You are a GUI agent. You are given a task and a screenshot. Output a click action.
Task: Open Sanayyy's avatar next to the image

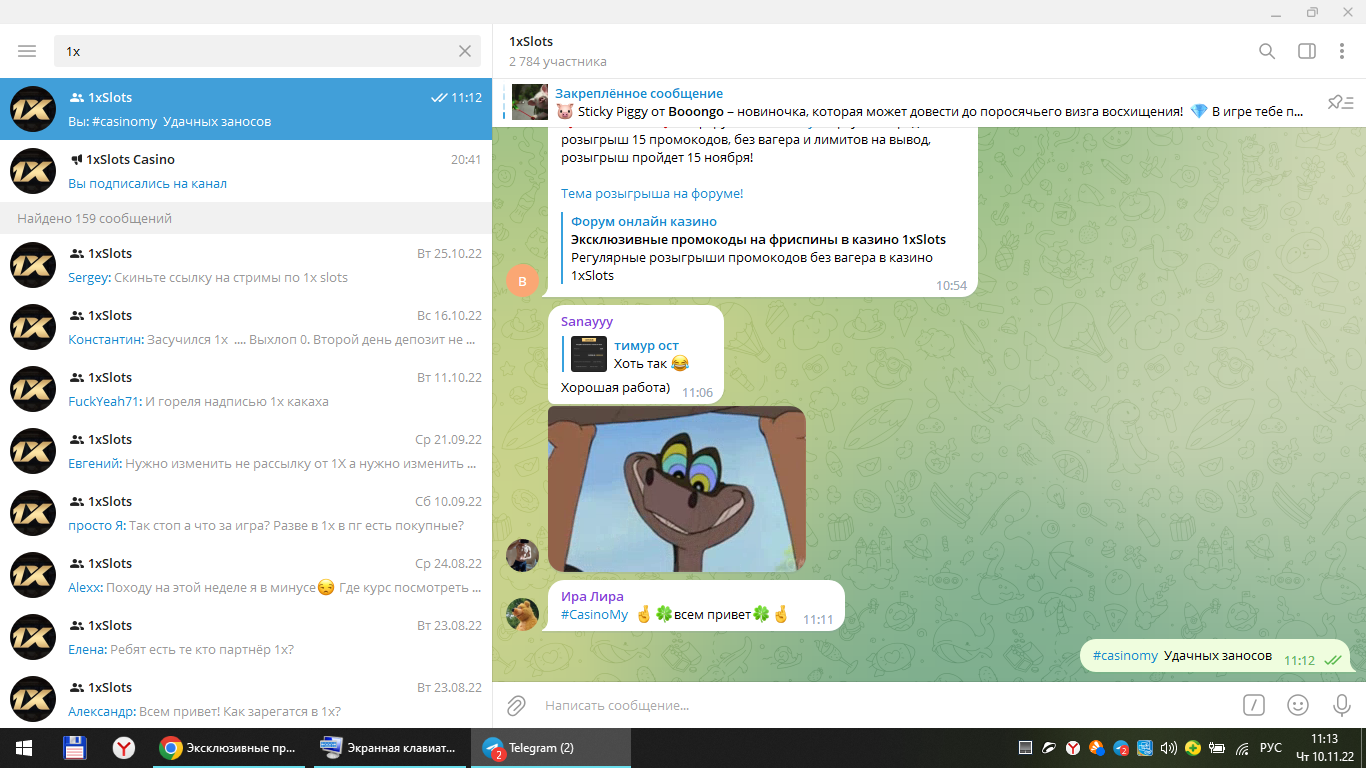[522, 555]
